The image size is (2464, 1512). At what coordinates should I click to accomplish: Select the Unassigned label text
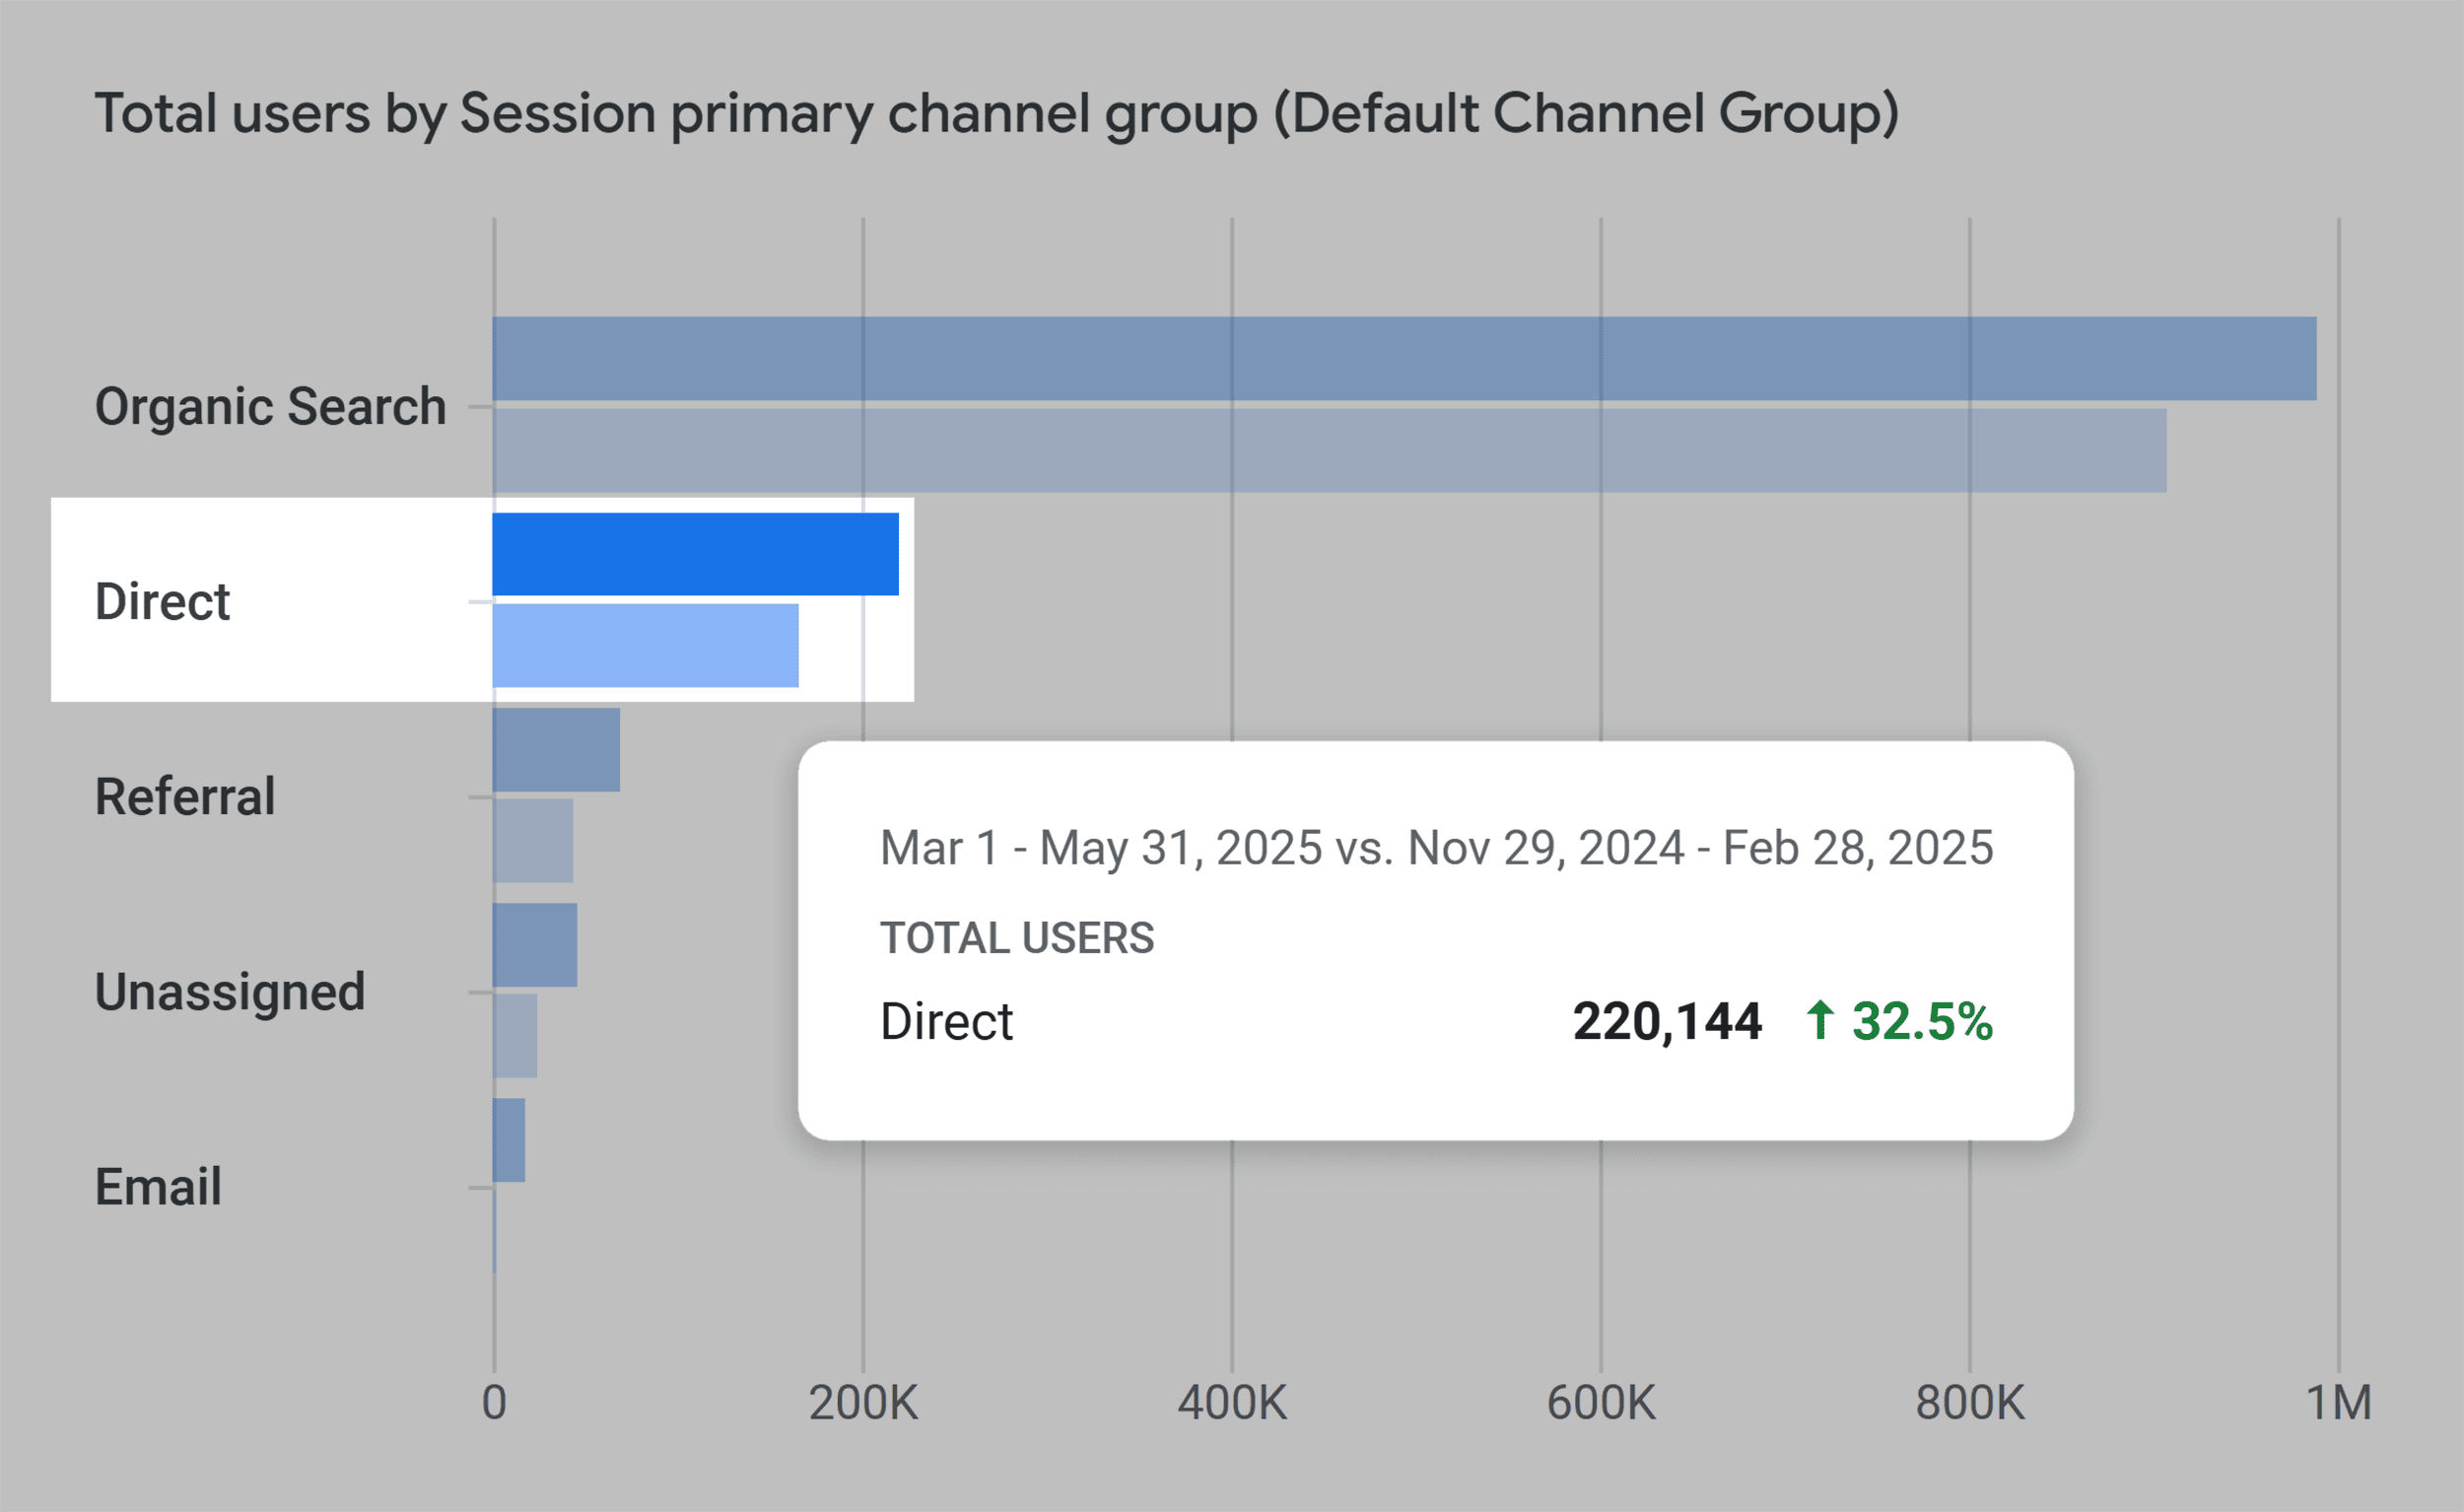(x=229, y=990)
